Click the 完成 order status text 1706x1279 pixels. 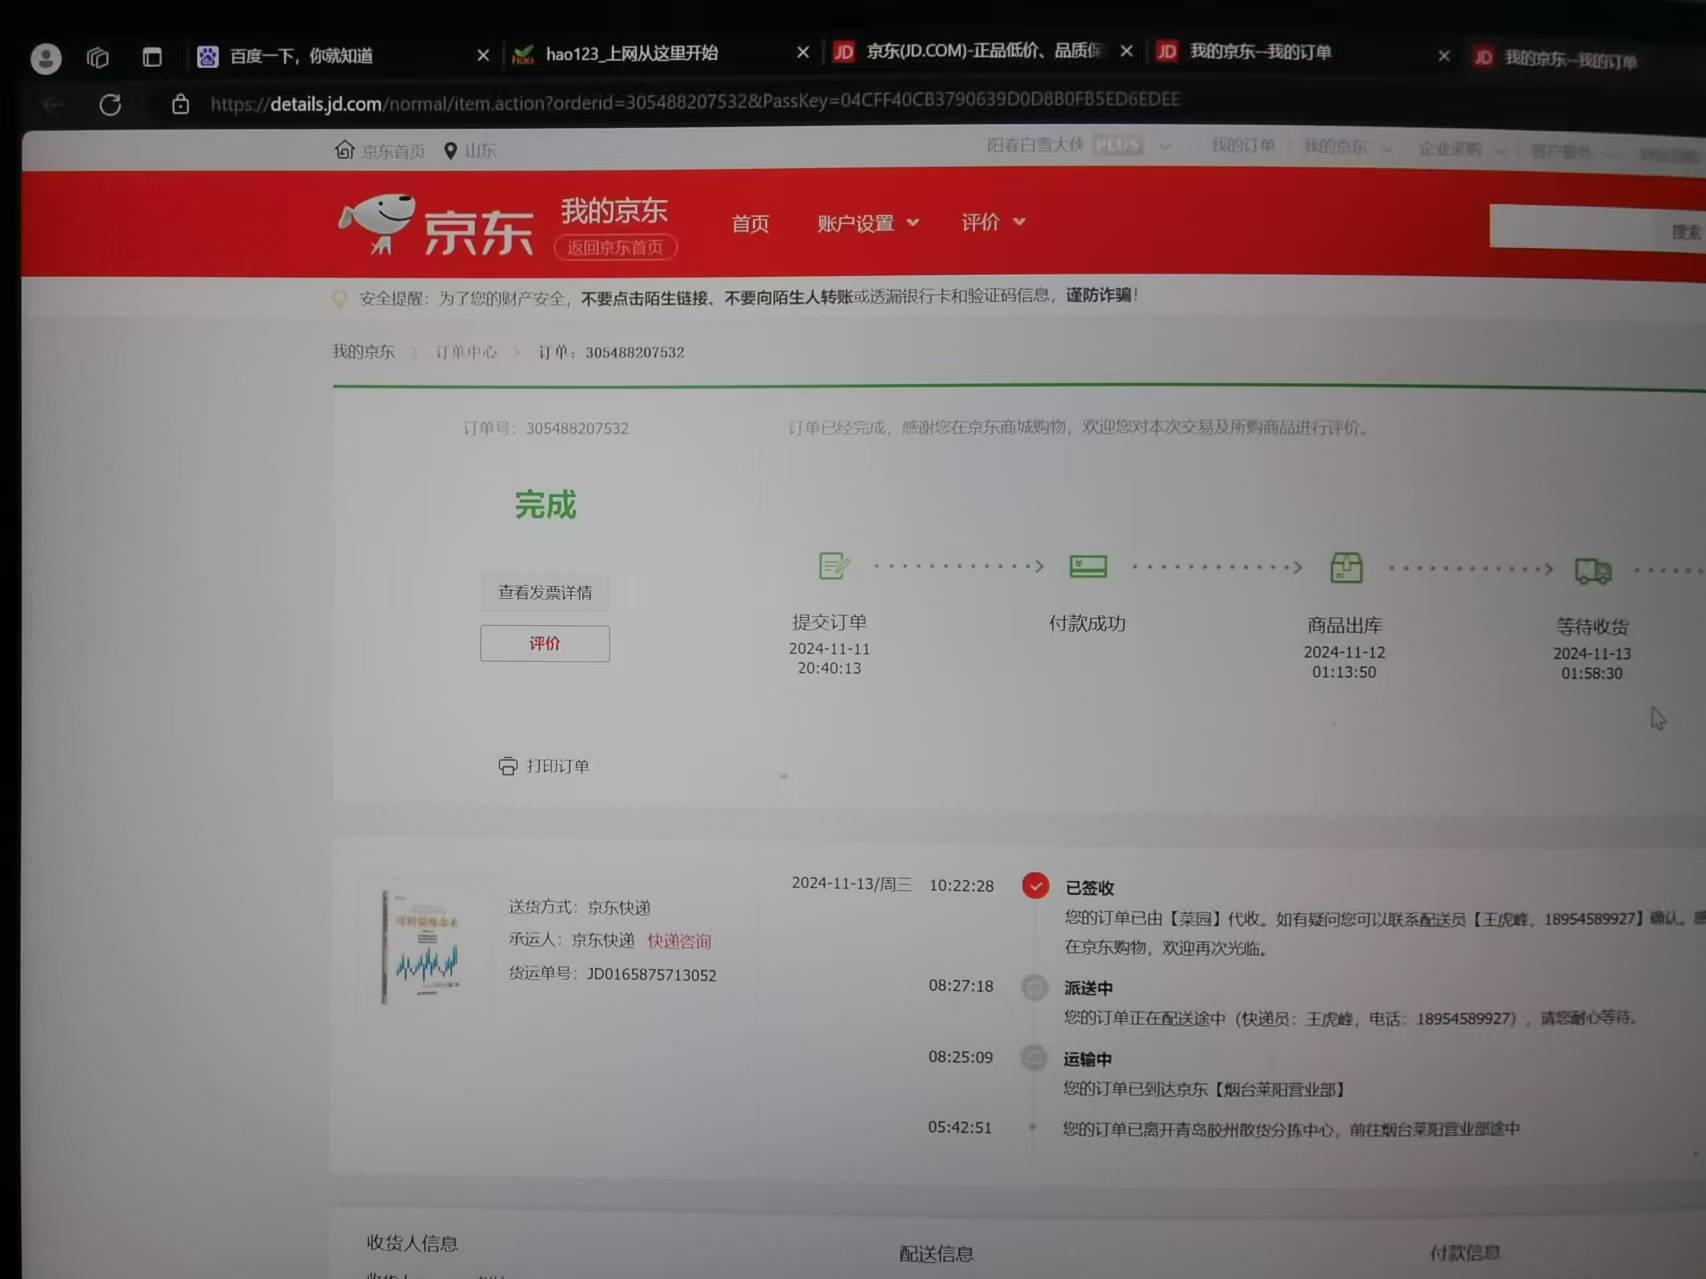(545, 505)
